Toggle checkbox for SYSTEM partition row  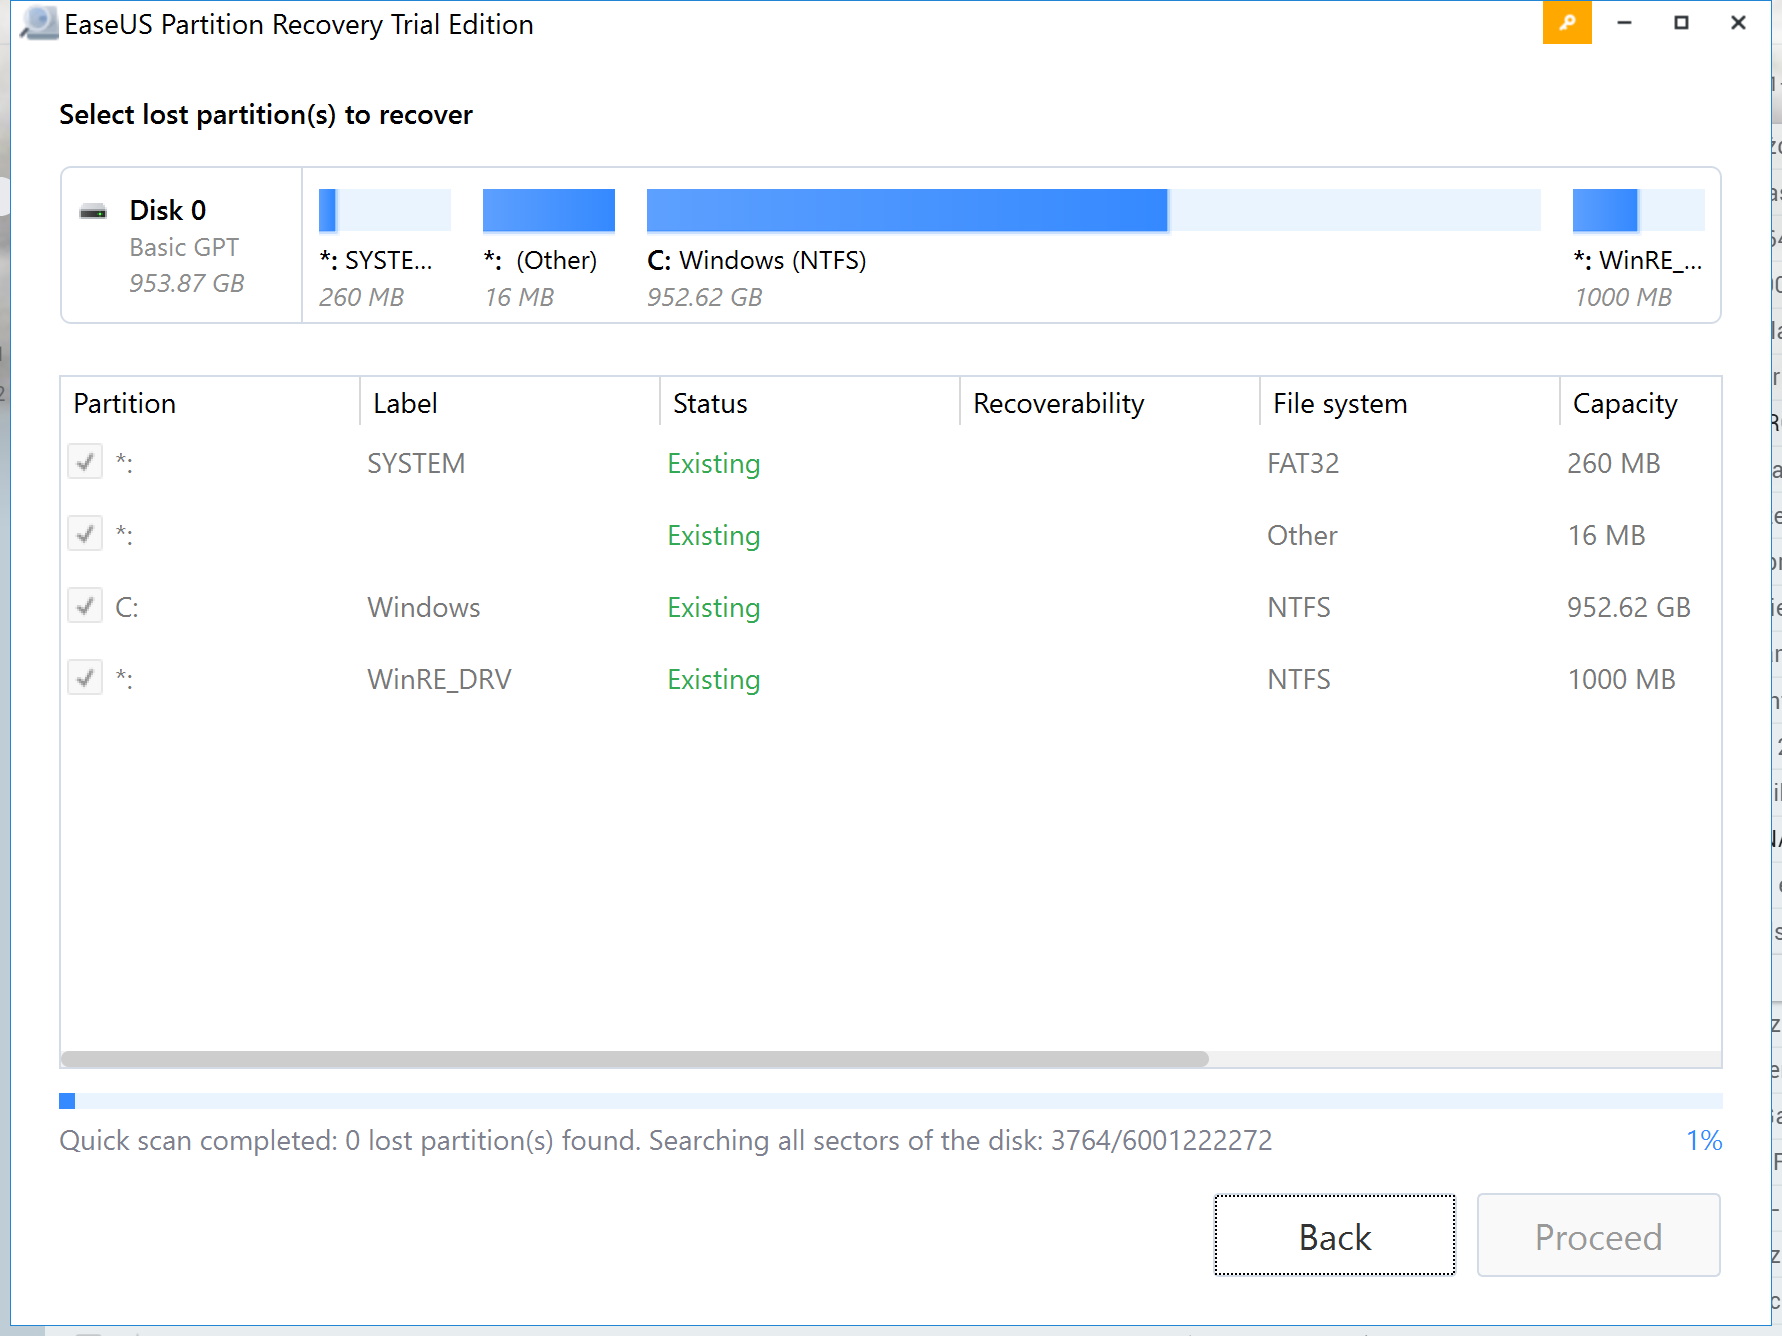[x=85, y=462]
